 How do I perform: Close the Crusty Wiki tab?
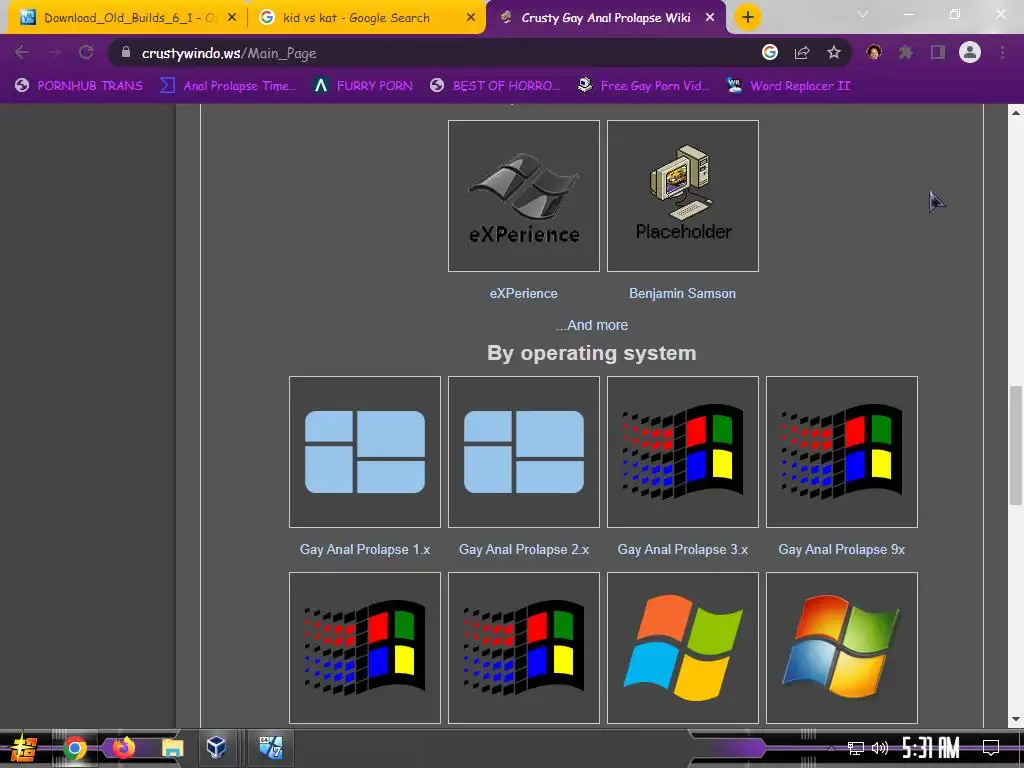(x=710, y=18)
